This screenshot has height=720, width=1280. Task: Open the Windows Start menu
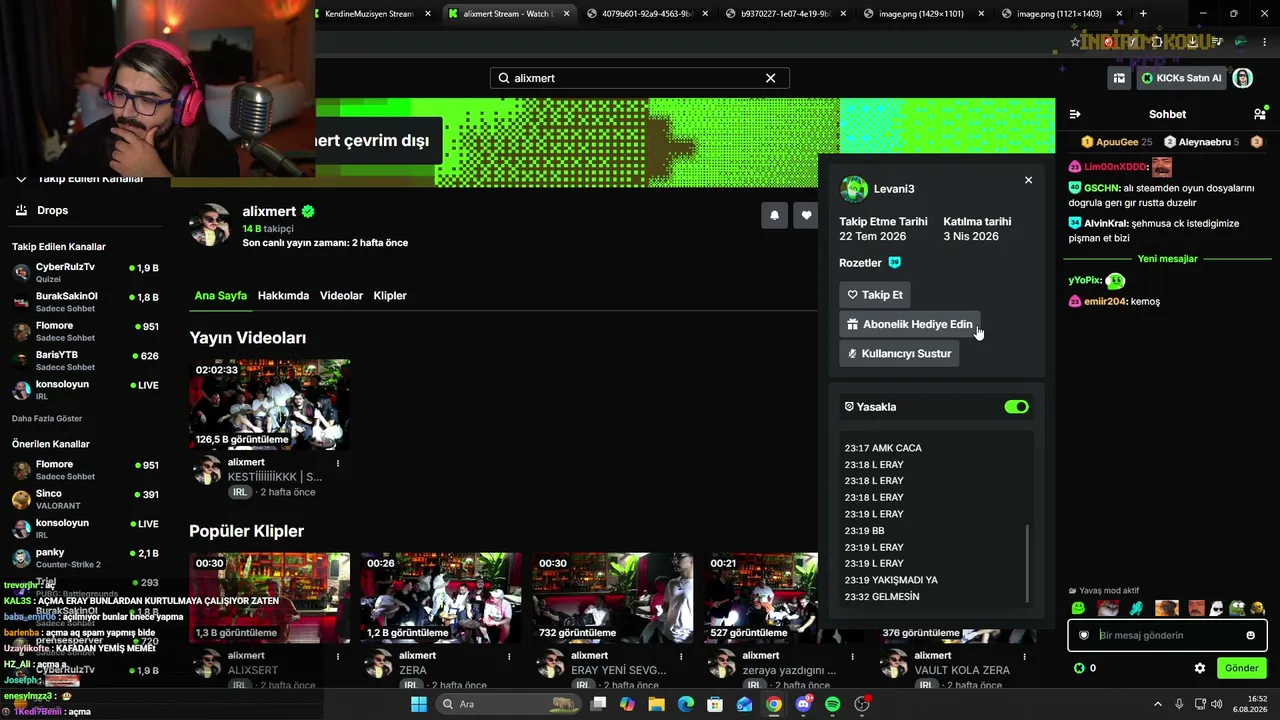(x=419, y=704)
